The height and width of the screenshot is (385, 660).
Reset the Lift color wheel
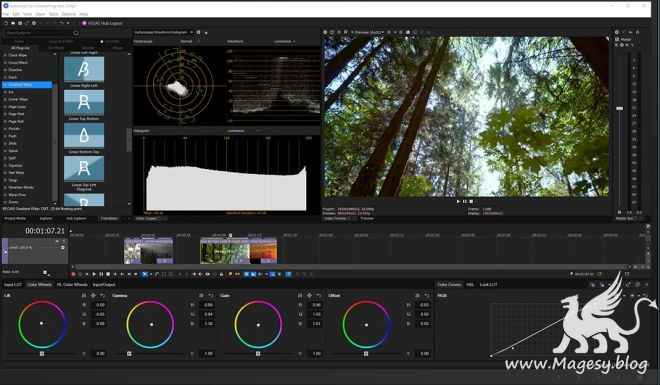tap(102, 296)
